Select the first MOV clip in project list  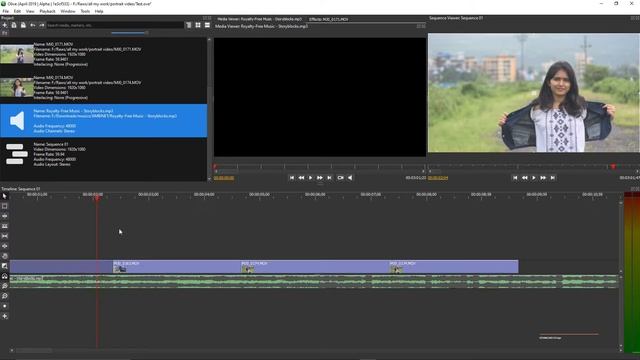point(104,54)
